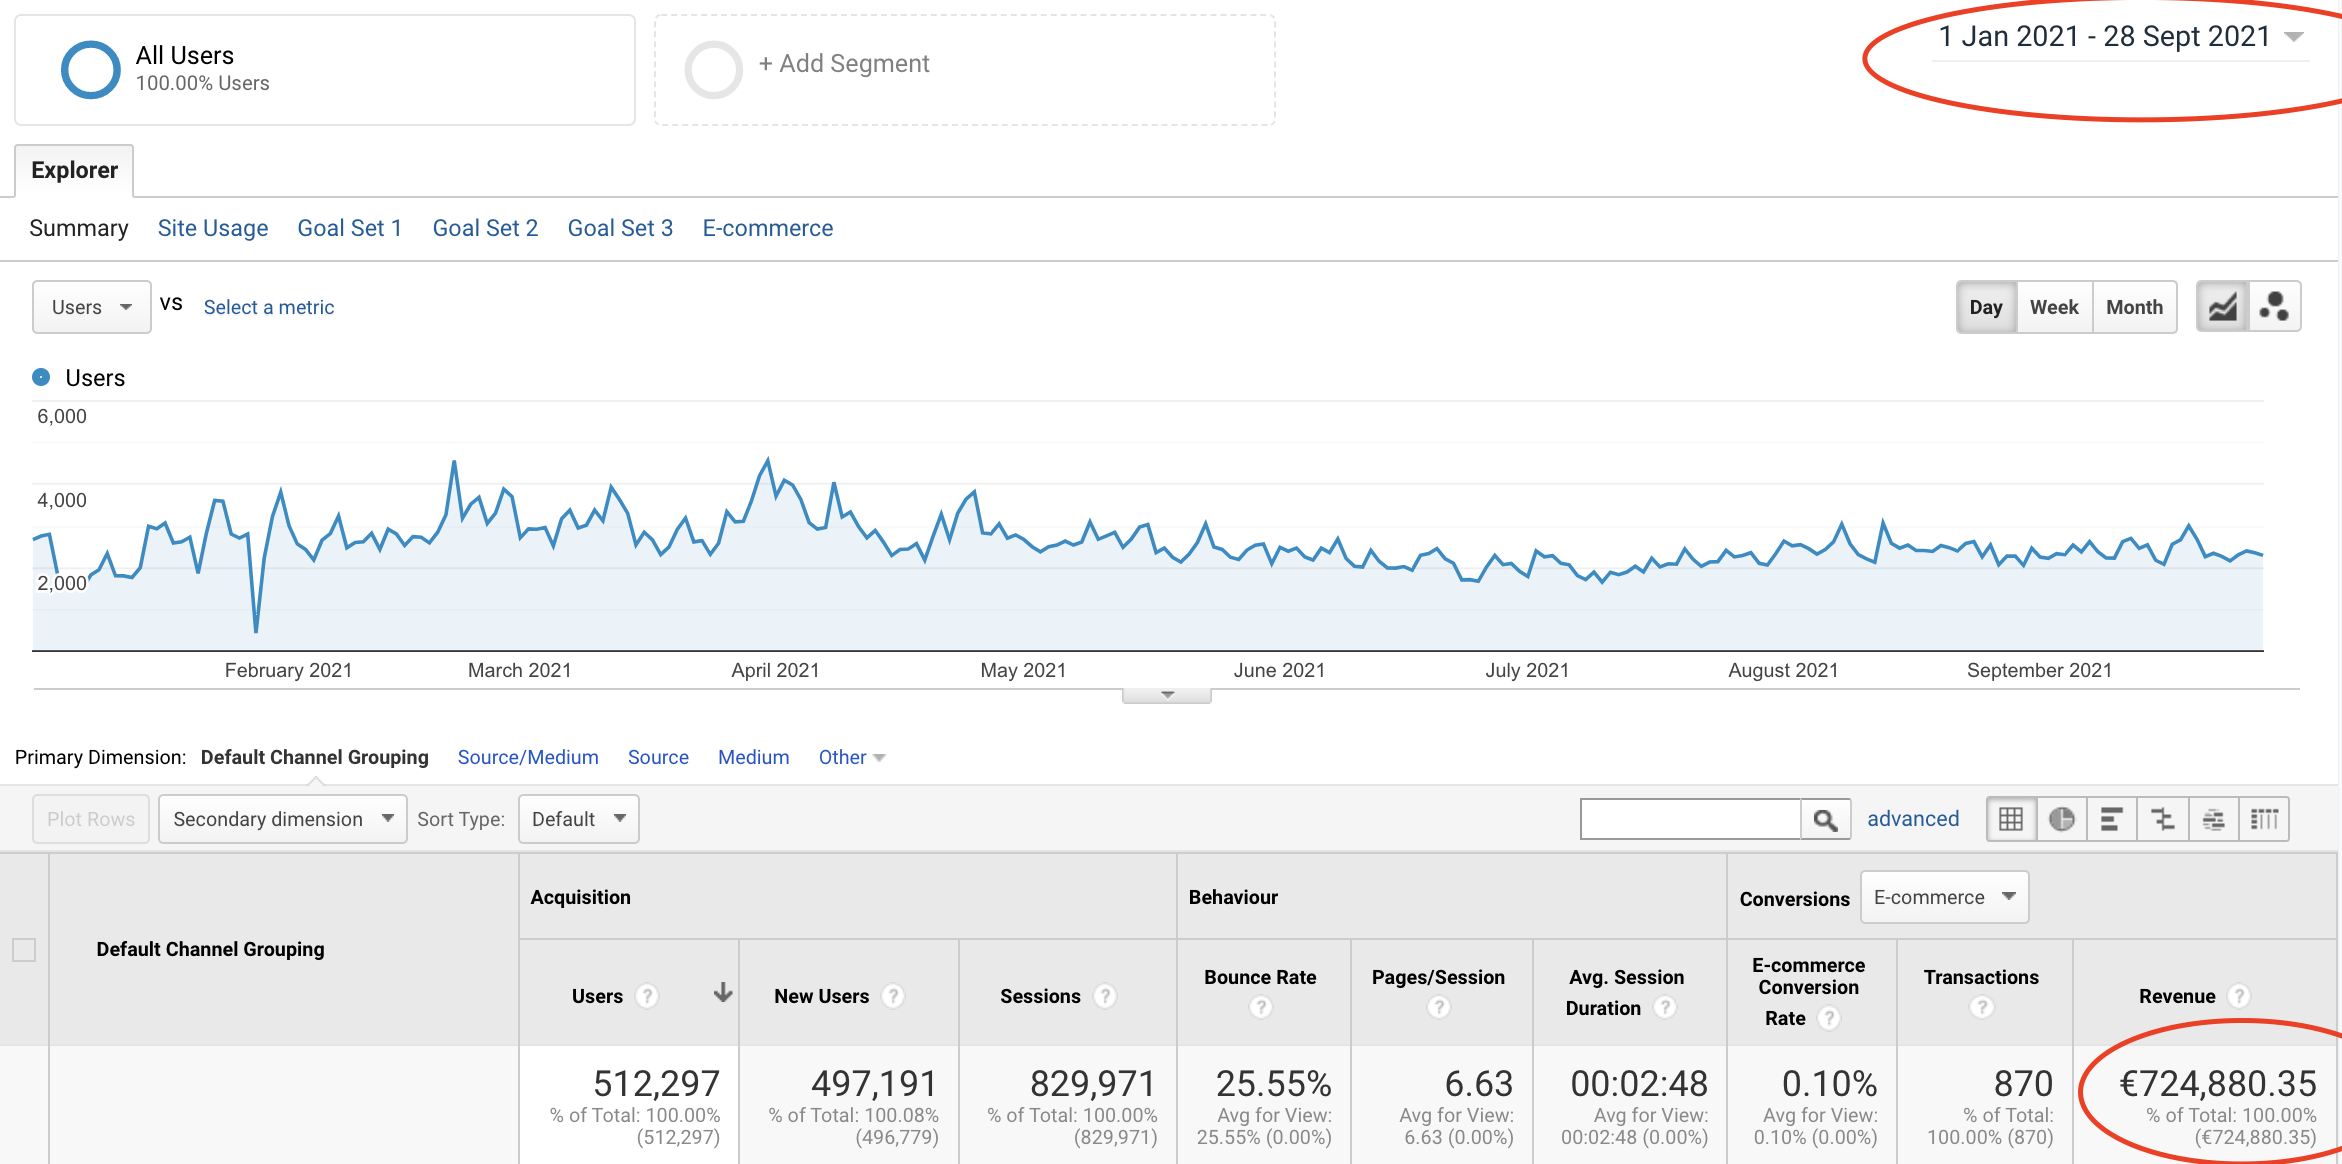
Task: Open the Goal Set 2 tab
Action: [485, 228]
